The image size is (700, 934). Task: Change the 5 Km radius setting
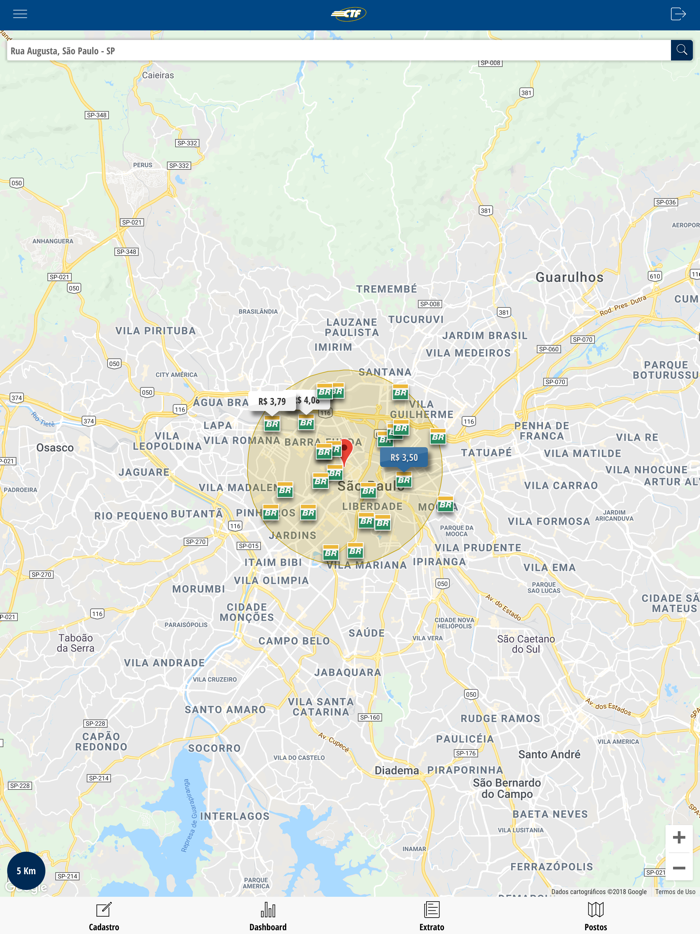[x=26, y=871]
